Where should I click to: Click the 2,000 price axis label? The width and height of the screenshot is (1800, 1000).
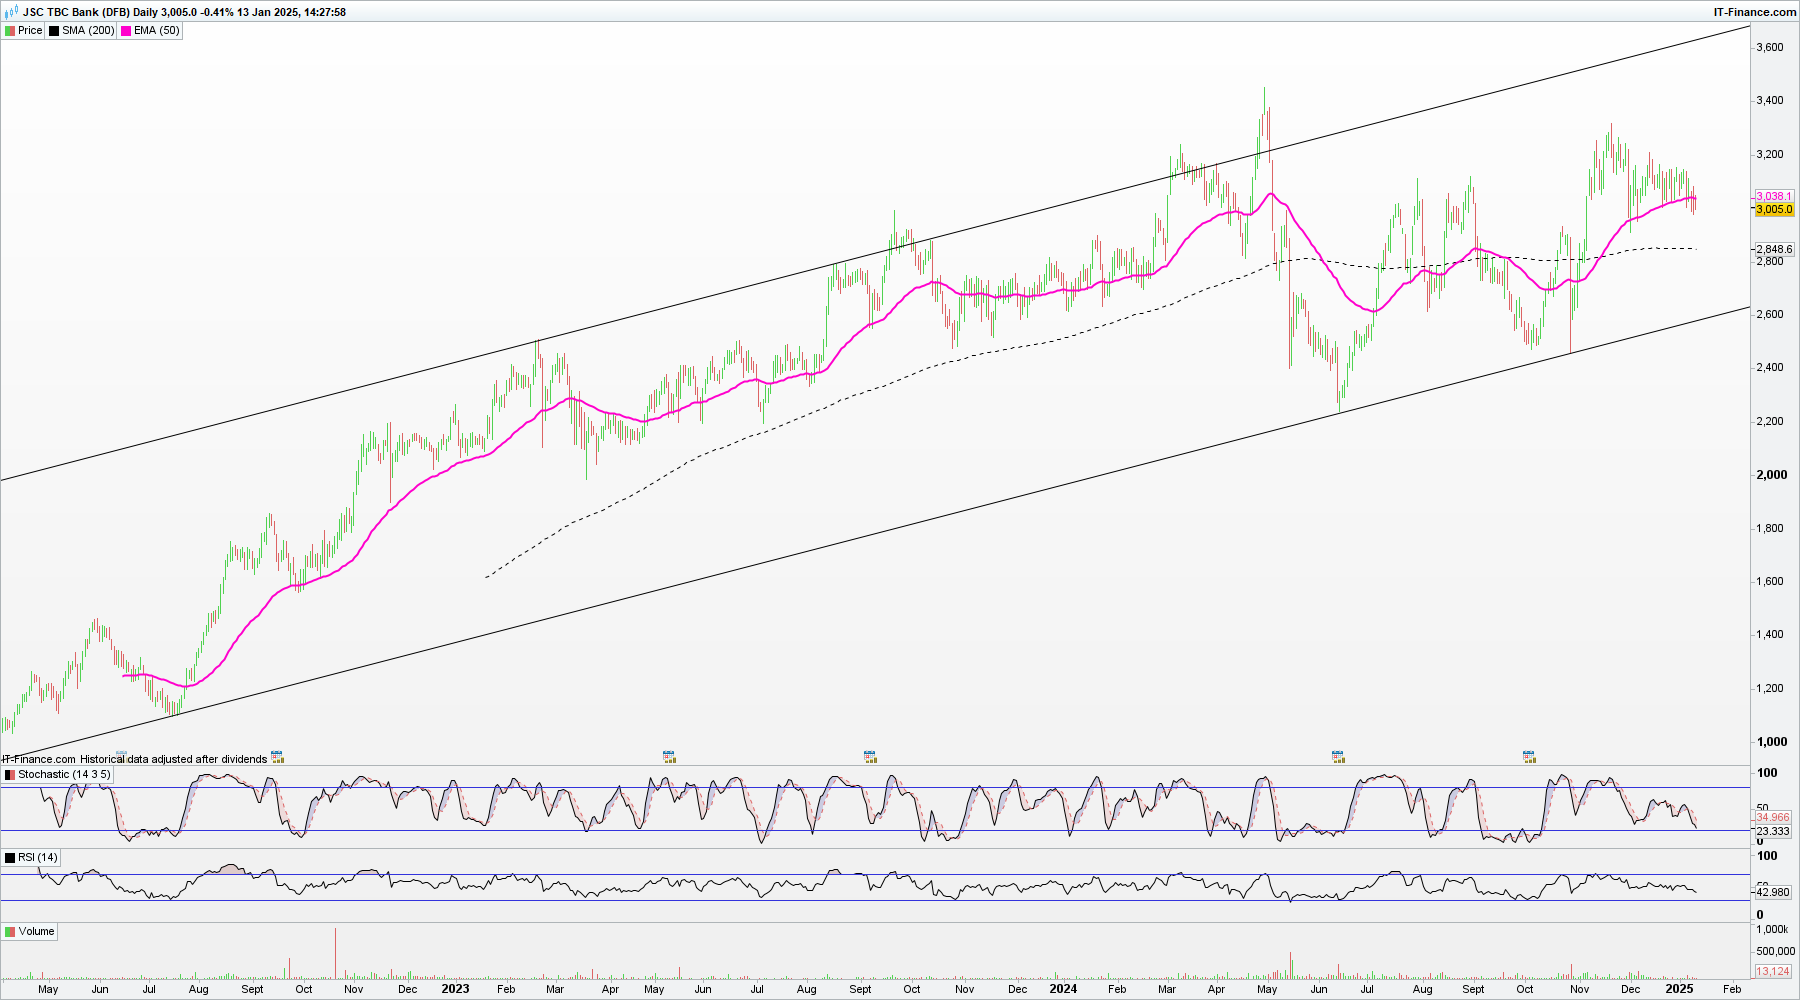pyautogui.click(x=1772, y=475)
